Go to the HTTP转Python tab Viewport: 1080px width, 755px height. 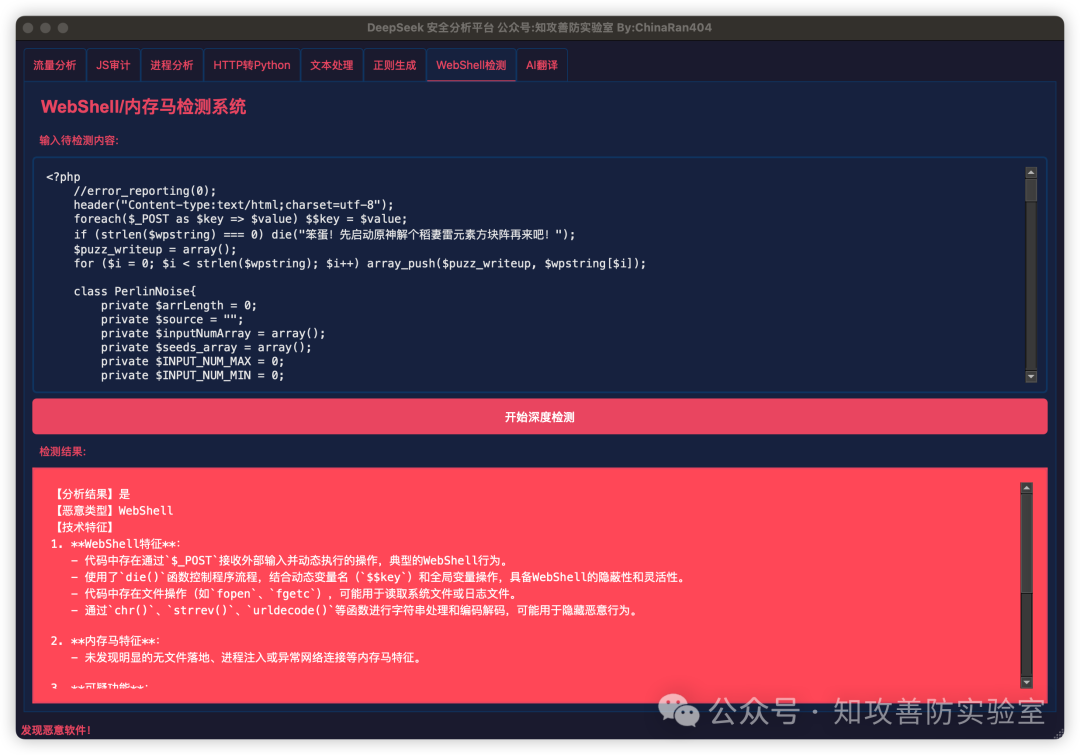click(x=251, y=65)
